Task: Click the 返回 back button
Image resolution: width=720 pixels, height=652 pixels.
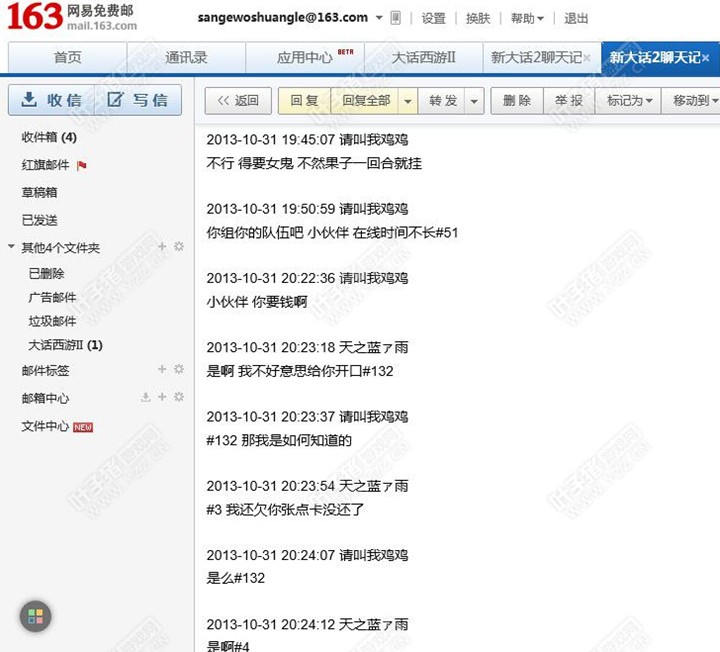Action: click(238, 100)
